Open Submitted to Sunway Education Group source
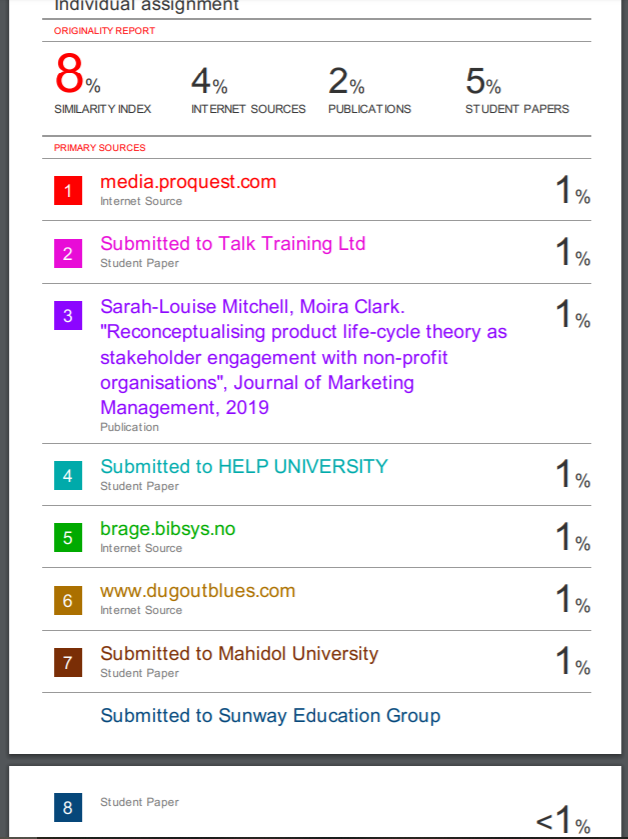This screenshot has height=839, width=628. (270, 716)
